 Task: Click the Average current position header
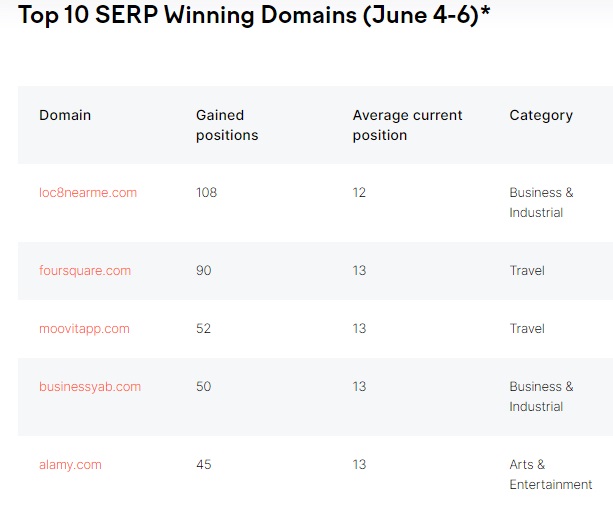coord(407,125)
